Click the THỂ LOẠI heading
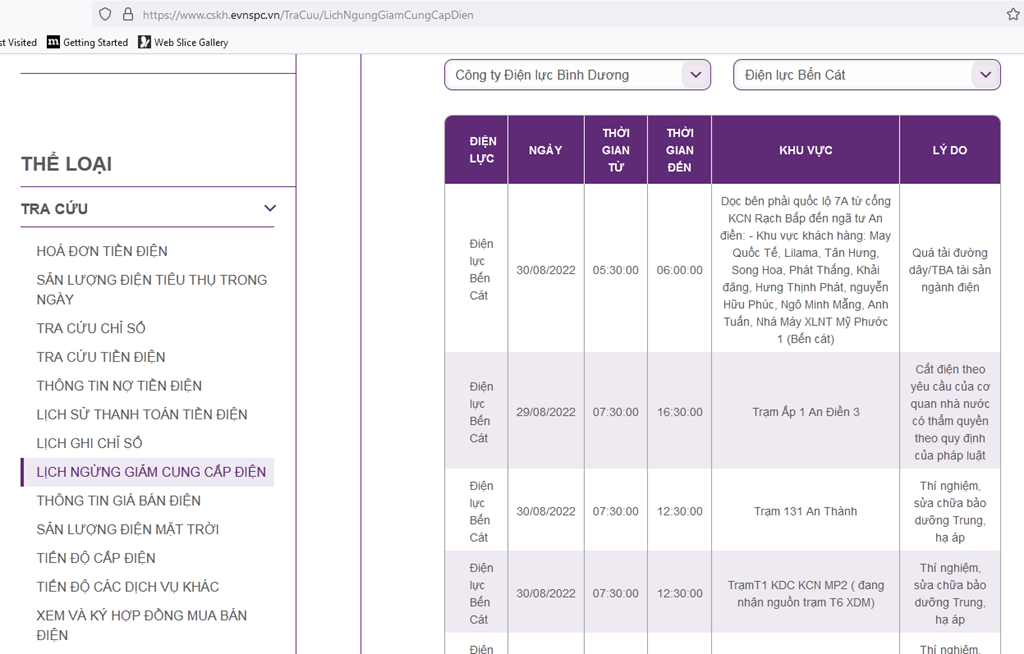Screen dimensions: 1024x654 pyautogui.click(x=67, y=164)
